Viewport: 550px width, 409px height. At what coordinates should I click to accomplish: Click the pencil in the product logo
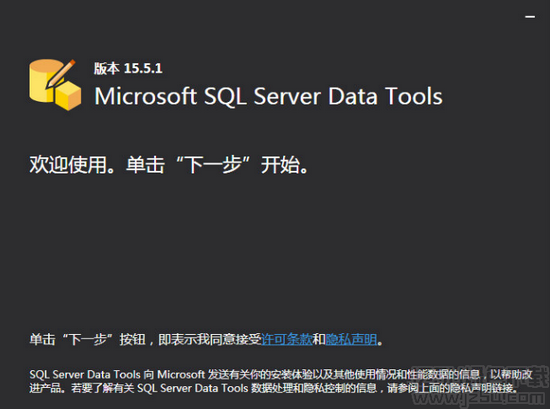coord(61,74)
